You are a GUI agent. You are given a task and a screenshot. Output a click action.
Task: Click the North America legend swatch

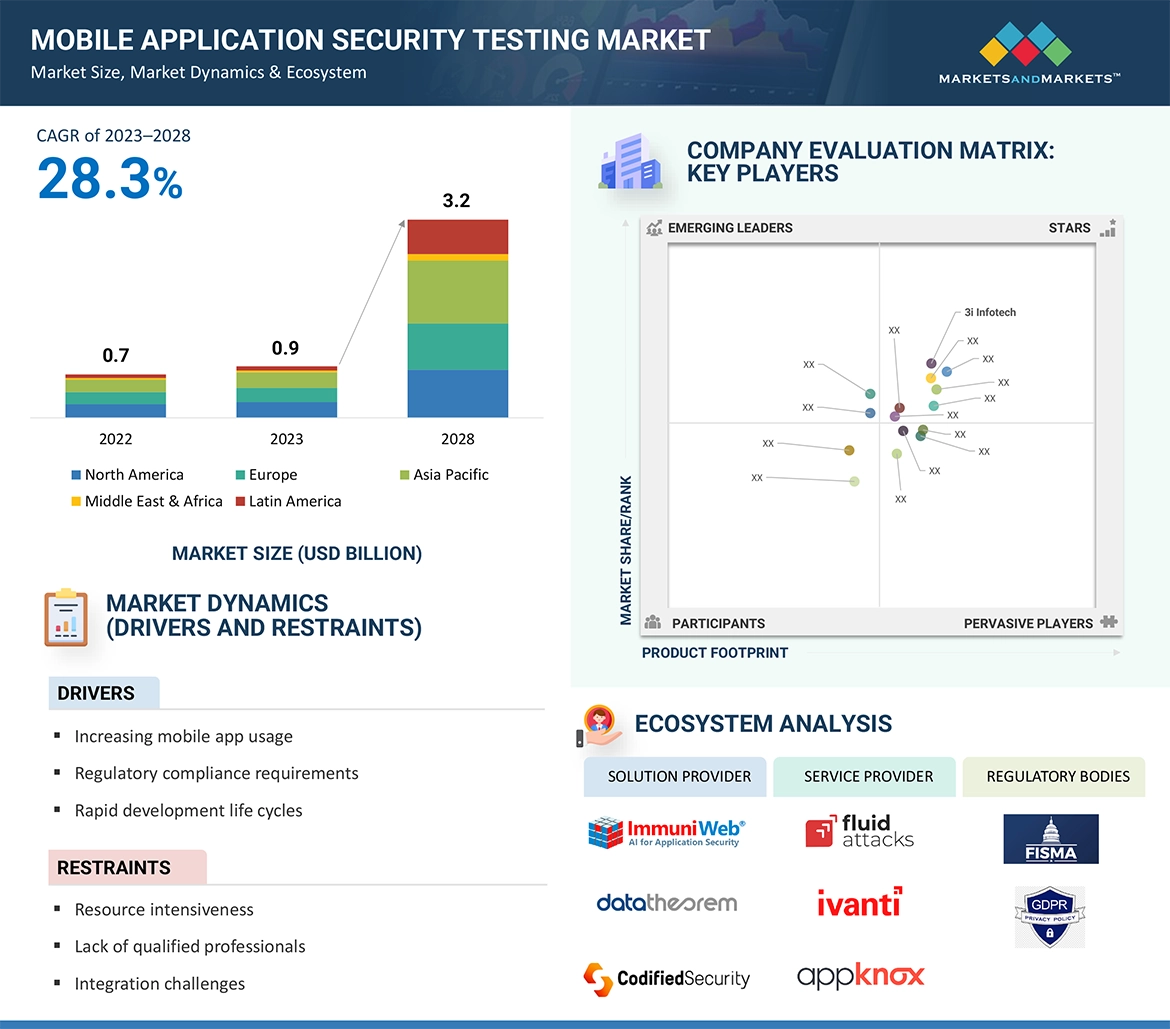pyautogui.click(x=76, y=475)
